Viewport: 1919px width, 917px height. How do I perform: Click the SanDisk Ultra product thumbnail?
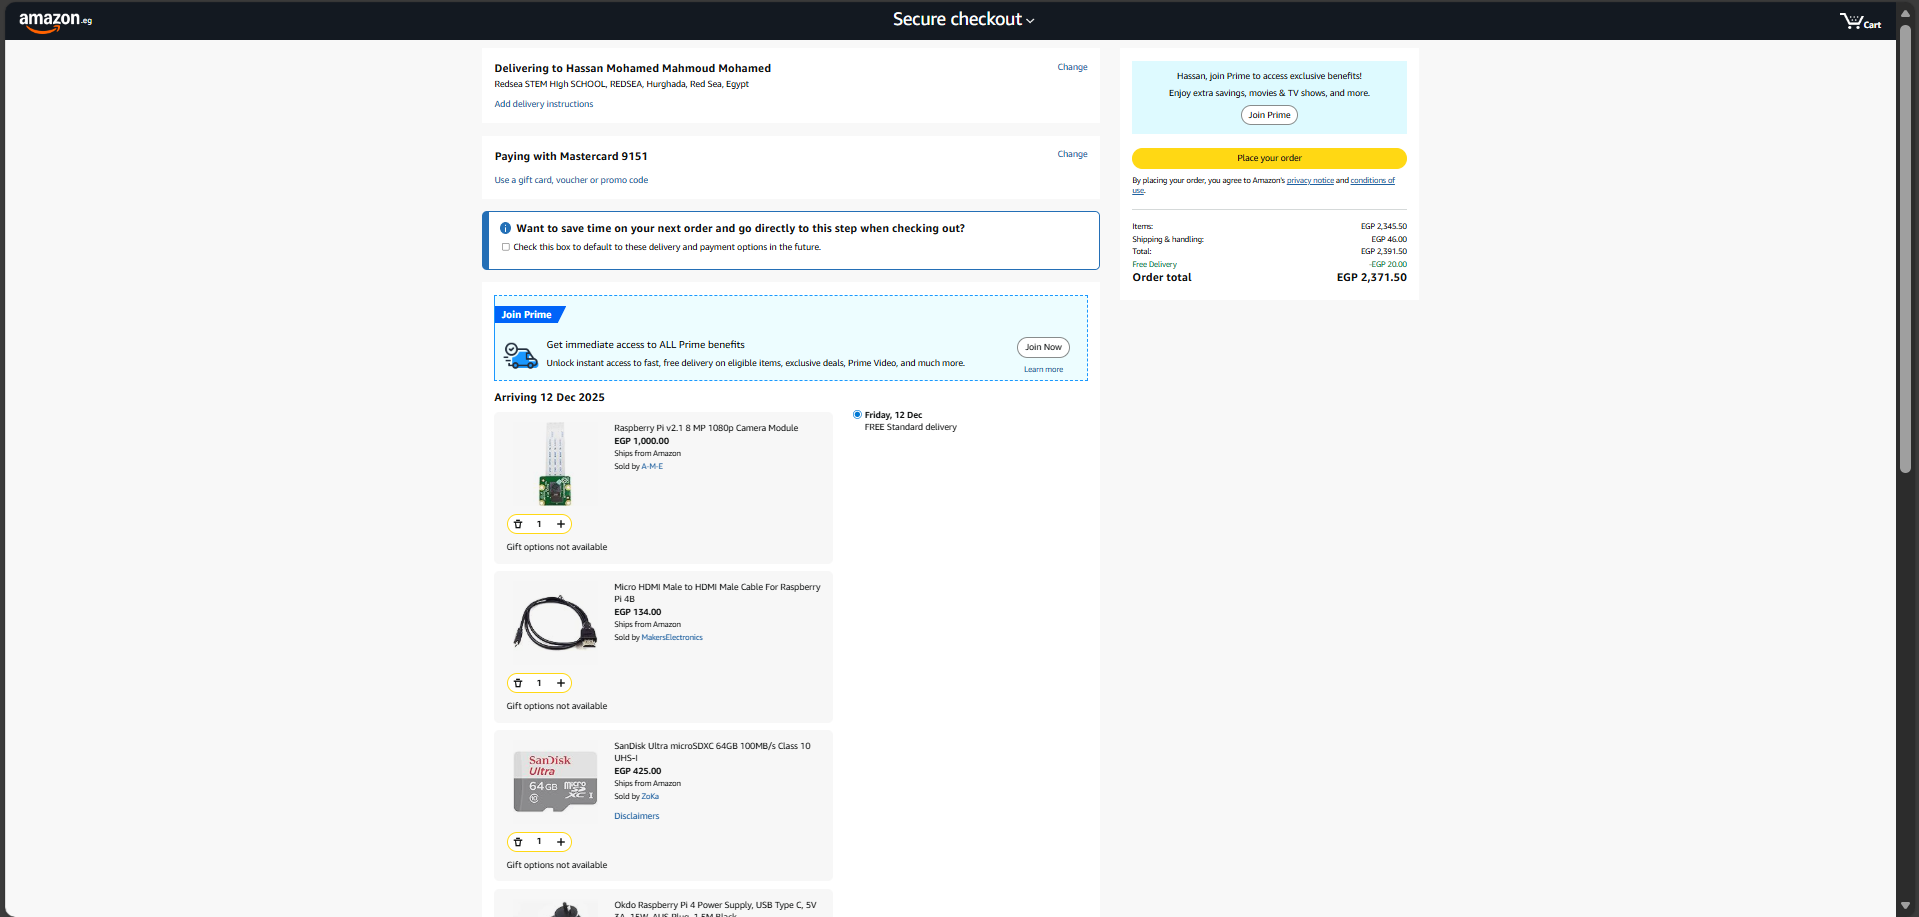(x=555, y=781)
